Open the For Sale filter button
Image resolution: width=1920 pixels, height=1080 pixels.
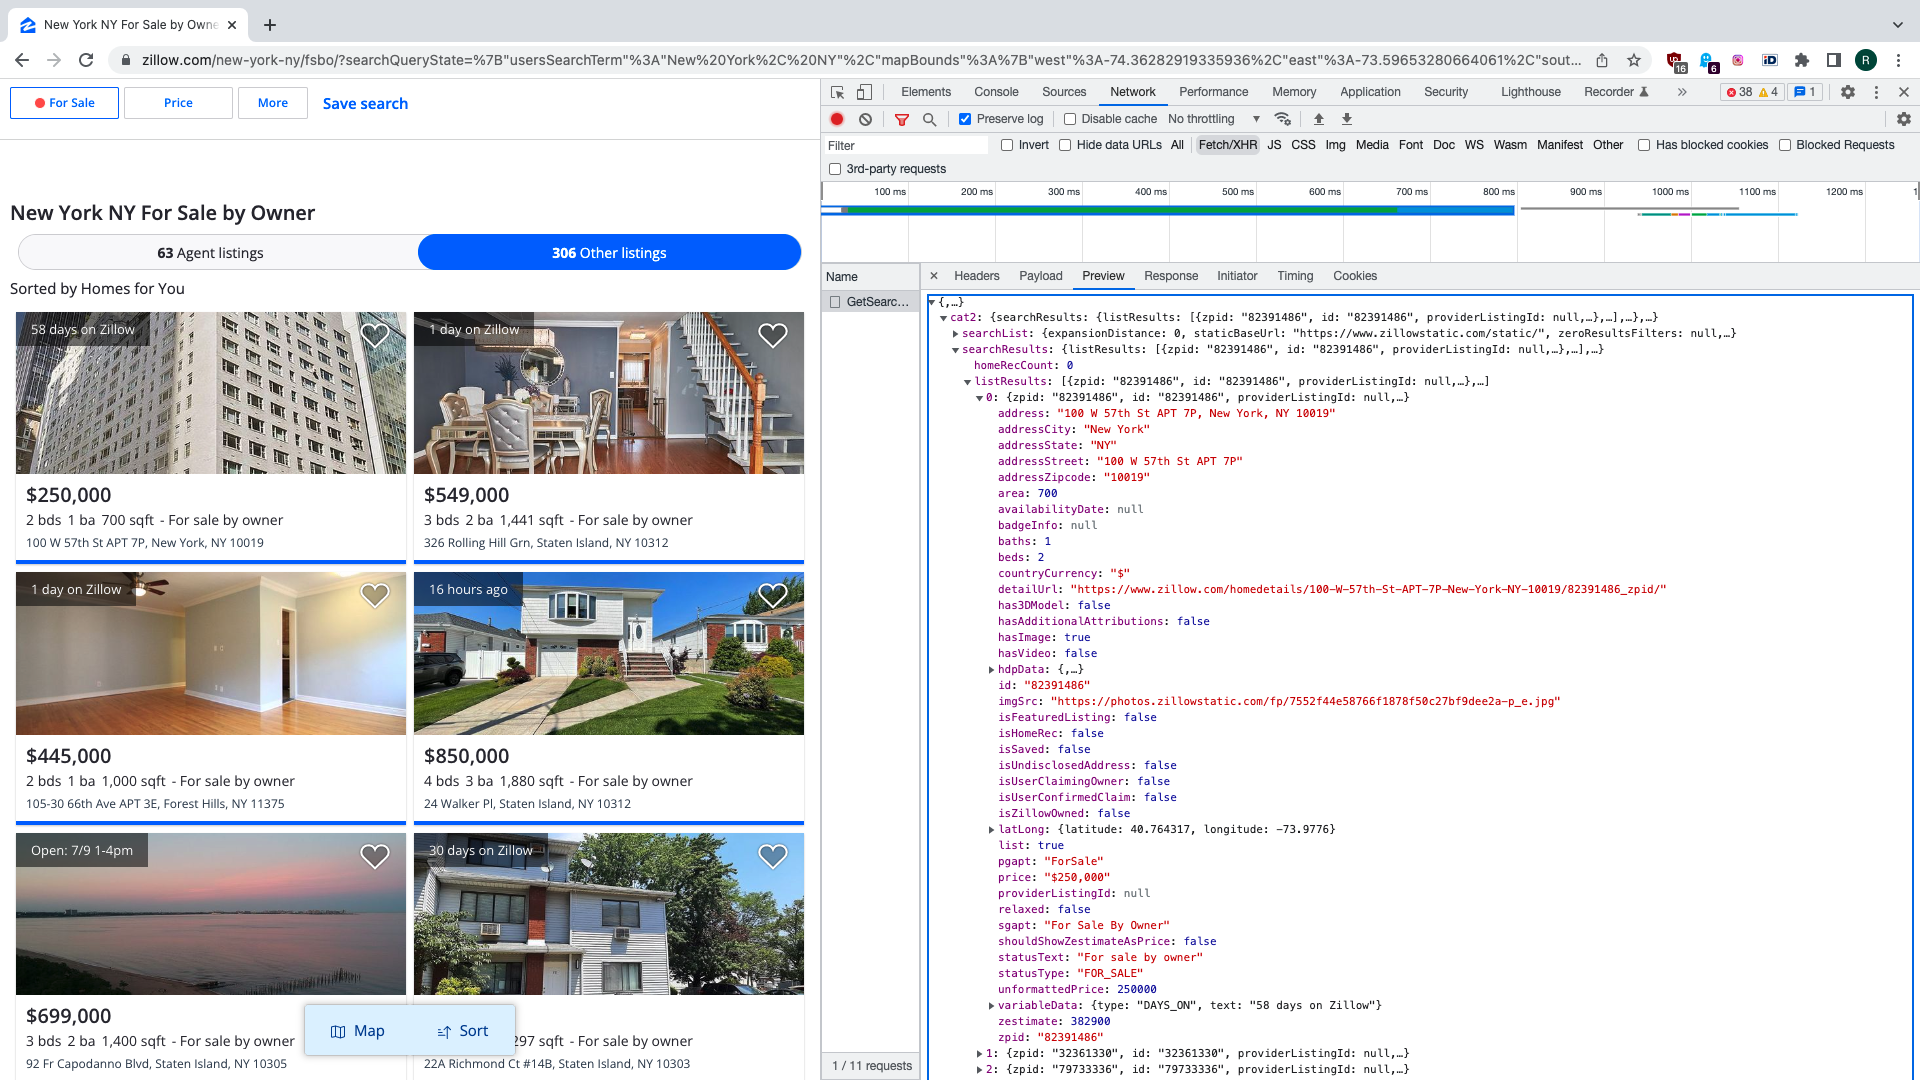click(64, 103)
